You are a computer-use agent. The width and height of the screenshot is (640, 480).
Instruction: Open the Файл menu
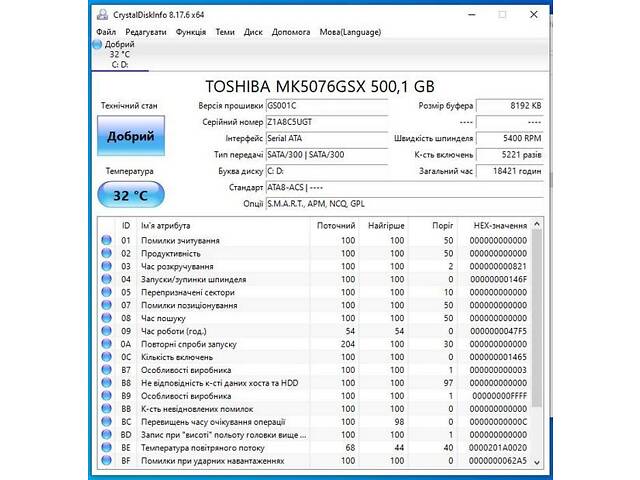106,32
